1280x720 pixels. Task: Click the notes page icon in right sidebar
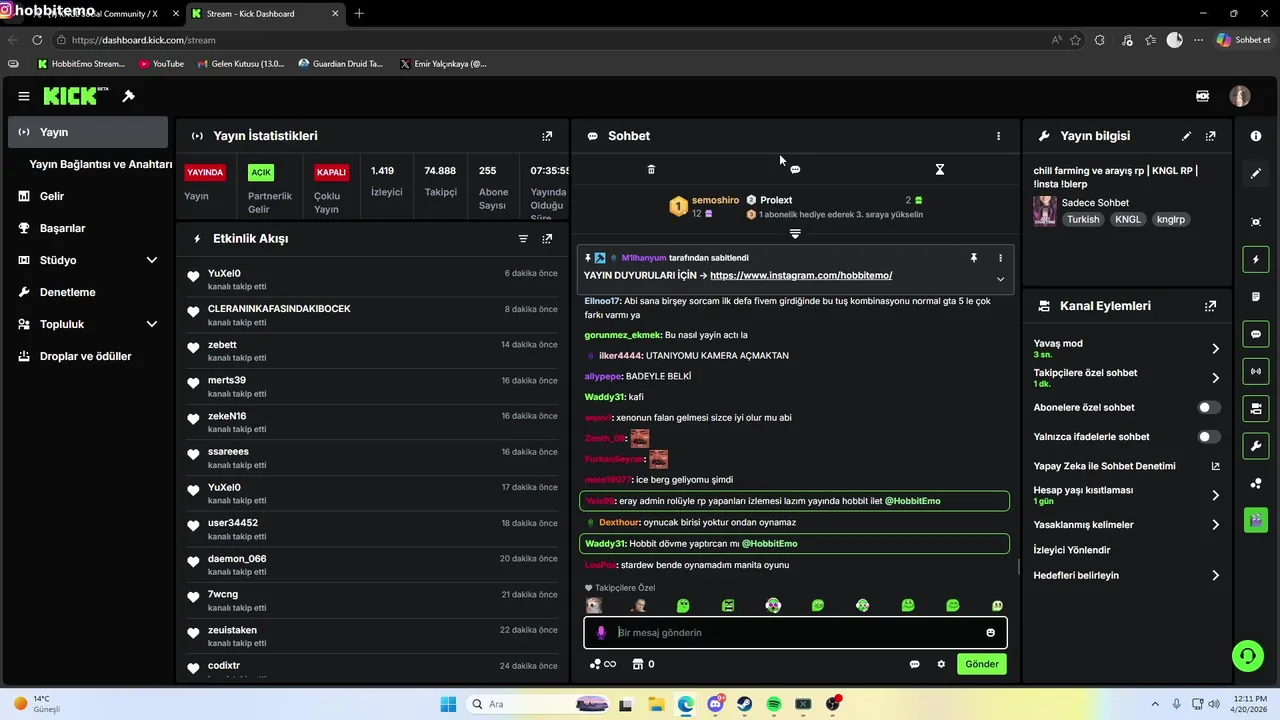click(1256, 297)
